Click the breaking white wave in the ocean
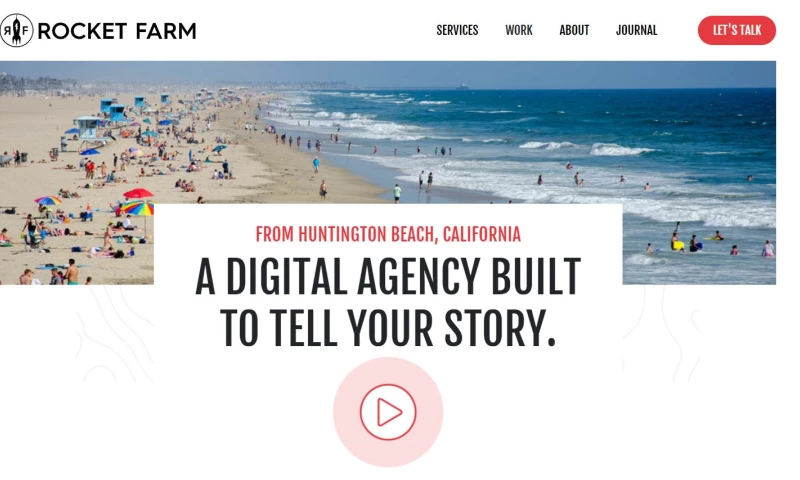 tap(620, 149)
